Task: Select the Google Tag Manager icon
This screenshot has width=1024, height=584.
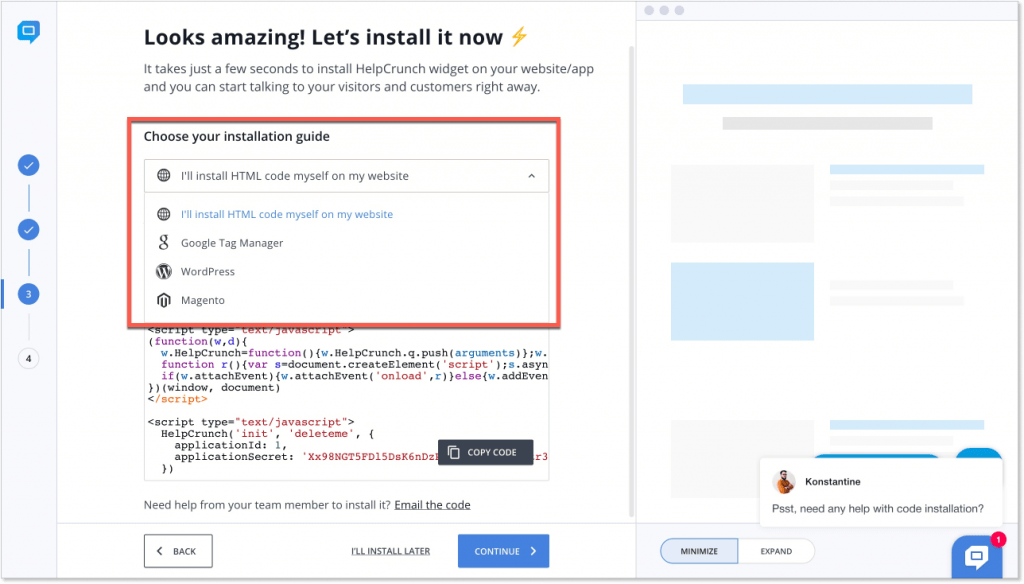Action: click(164, 242)
